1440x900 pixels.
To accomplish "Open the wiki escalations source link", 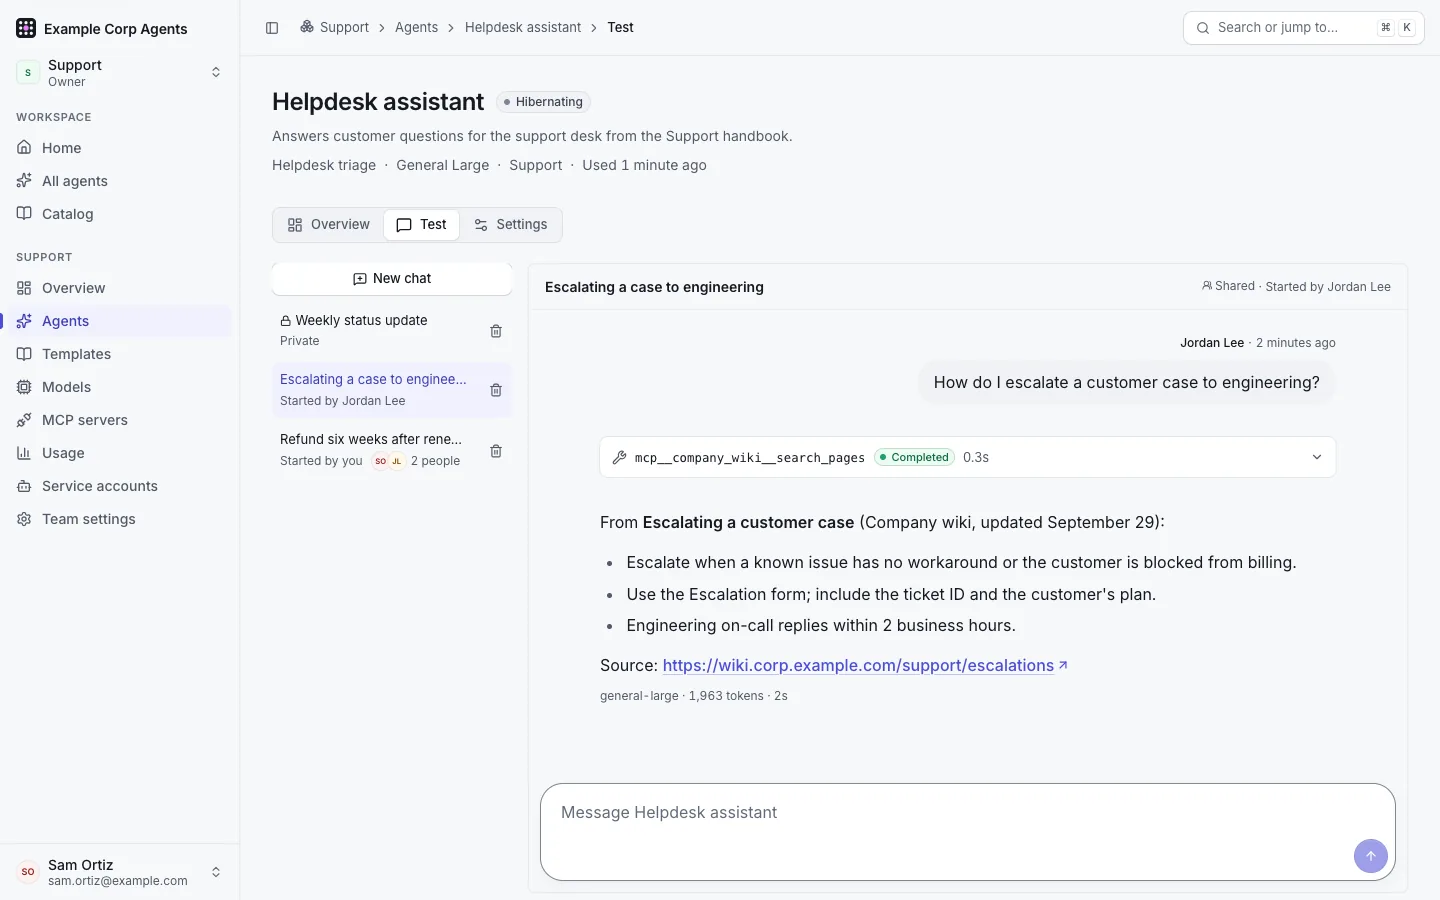I will pyautogui.click(x=865, y=666).
